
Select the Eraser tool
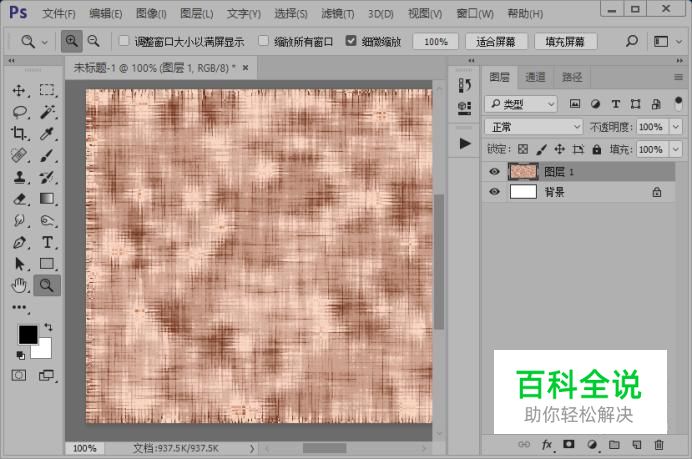pos(19,199)
